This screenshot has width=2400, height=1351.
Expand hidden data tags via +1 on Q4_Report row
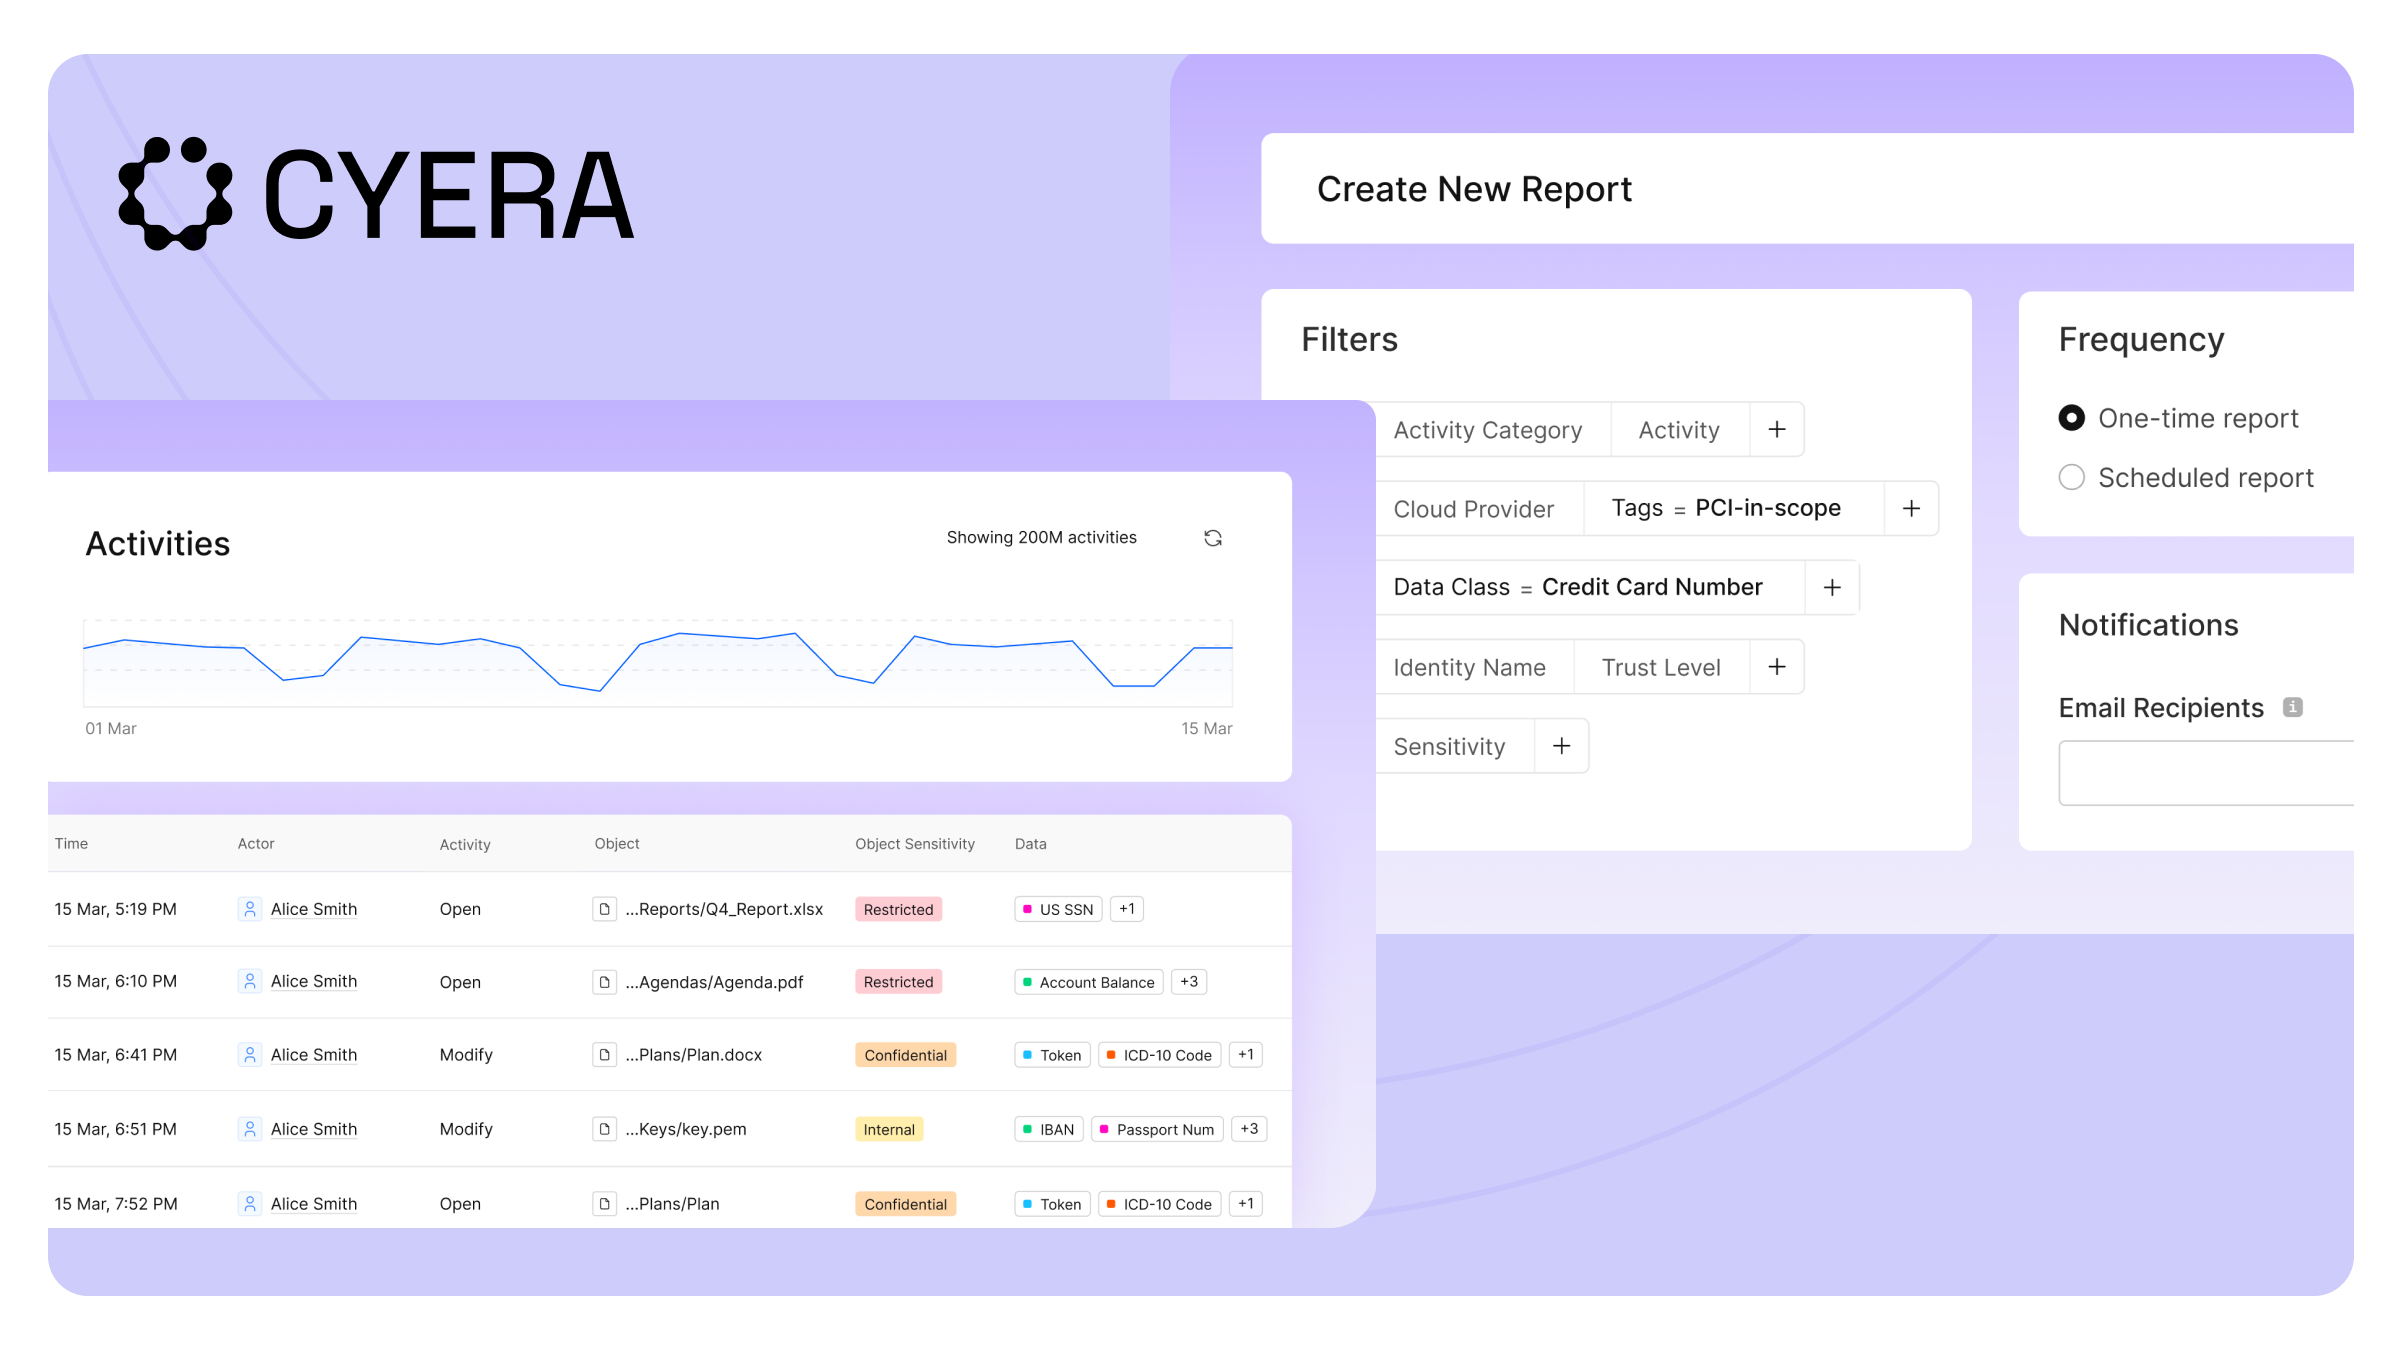[1126, 908]
